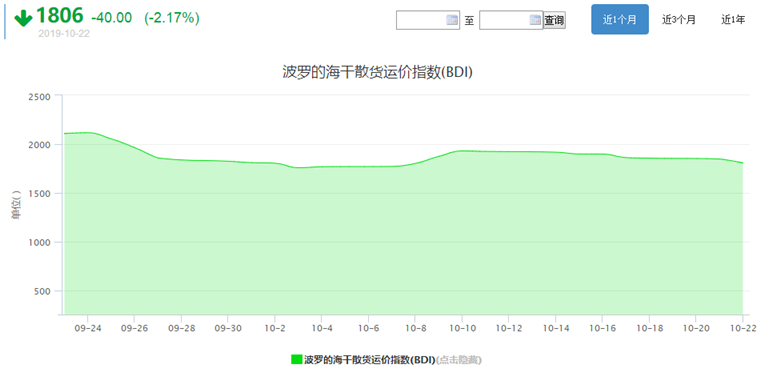Click the y-axis unit label 单位()

pyautogui.click(x=16, y=205)
